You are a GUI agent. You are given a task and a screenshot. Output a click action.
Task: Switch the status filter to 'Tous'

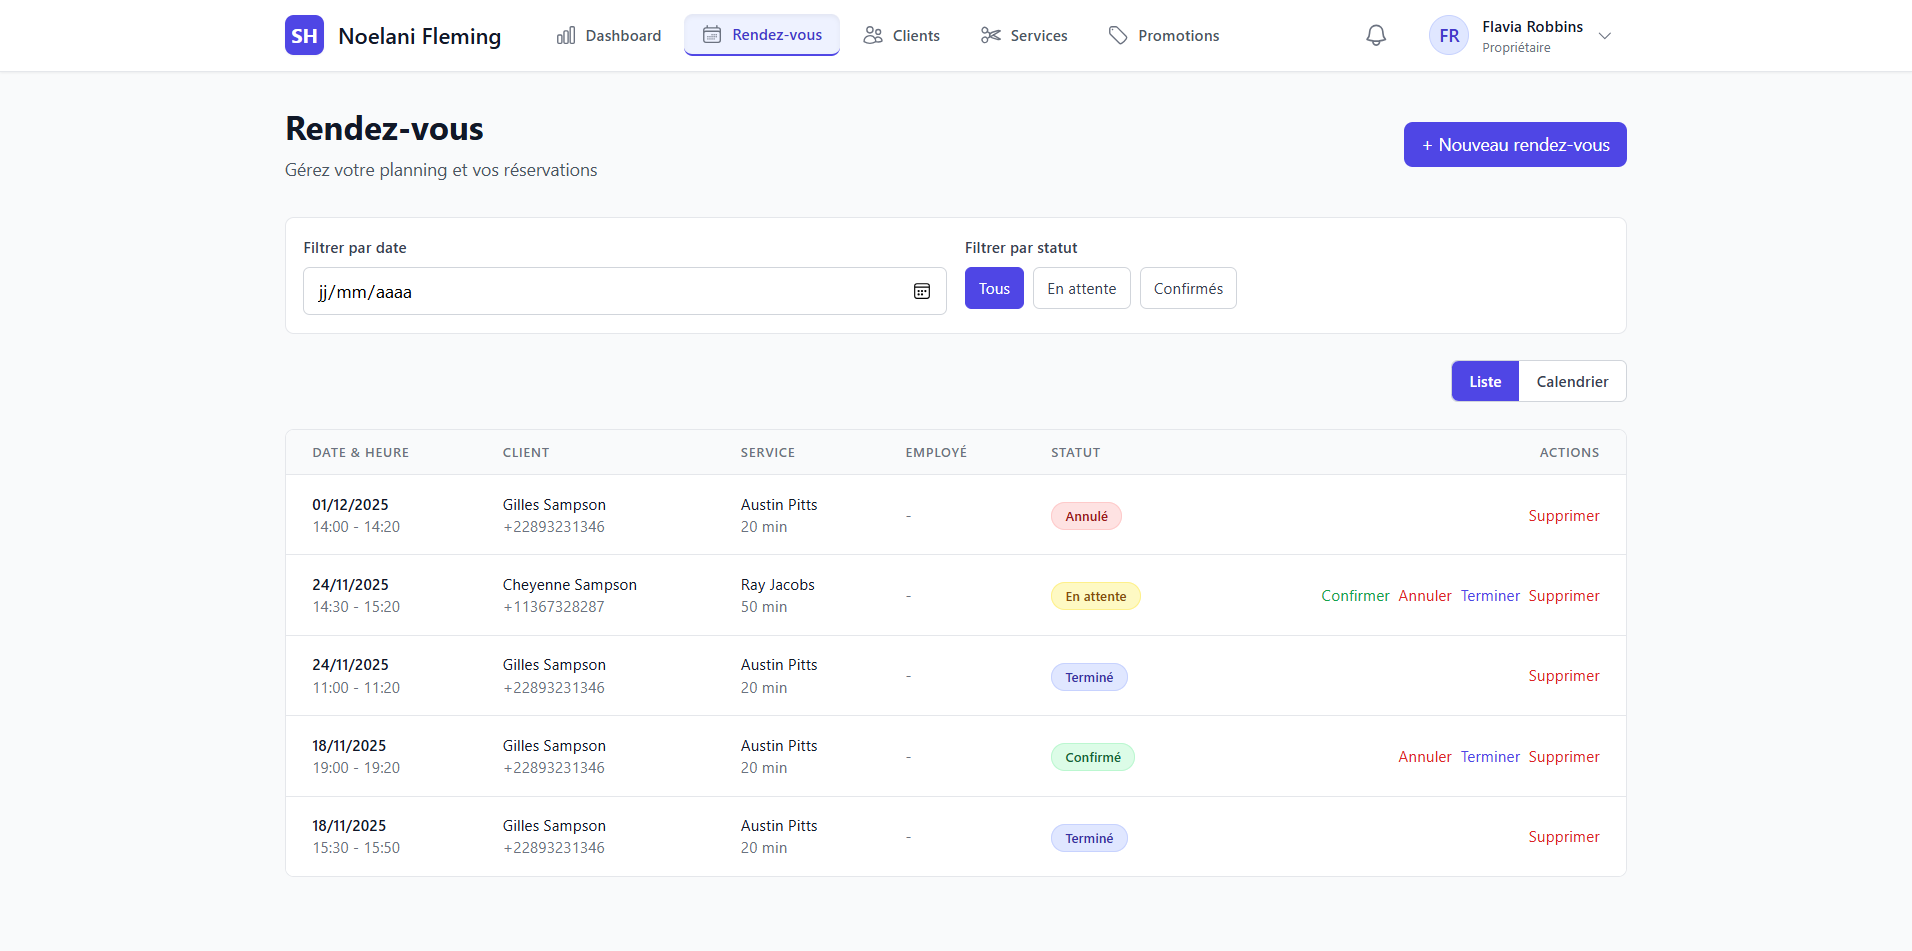click(x=993, y=288)
